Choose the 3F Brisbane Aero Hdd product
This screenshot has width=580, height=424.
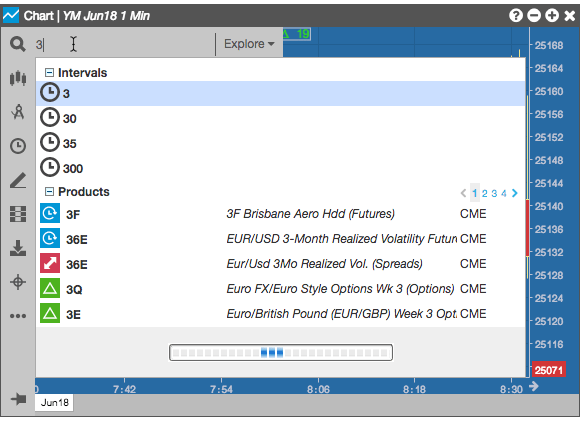[x=280, y=214]
